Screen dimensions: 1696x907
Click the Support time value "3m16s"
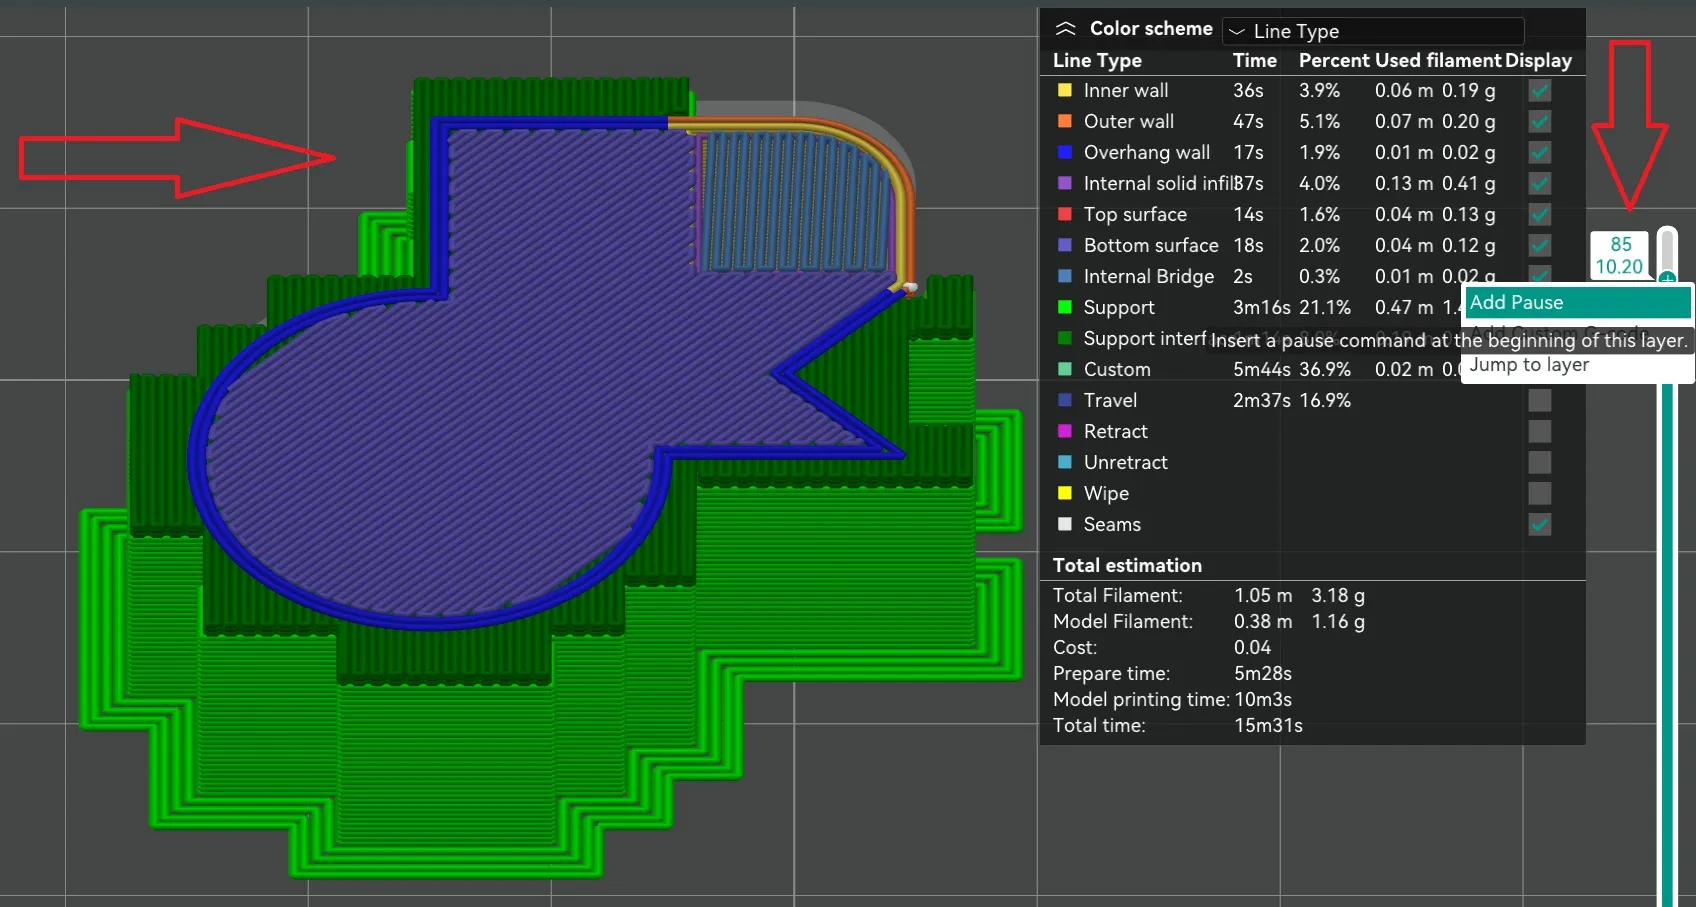(x=1262, y=307)
